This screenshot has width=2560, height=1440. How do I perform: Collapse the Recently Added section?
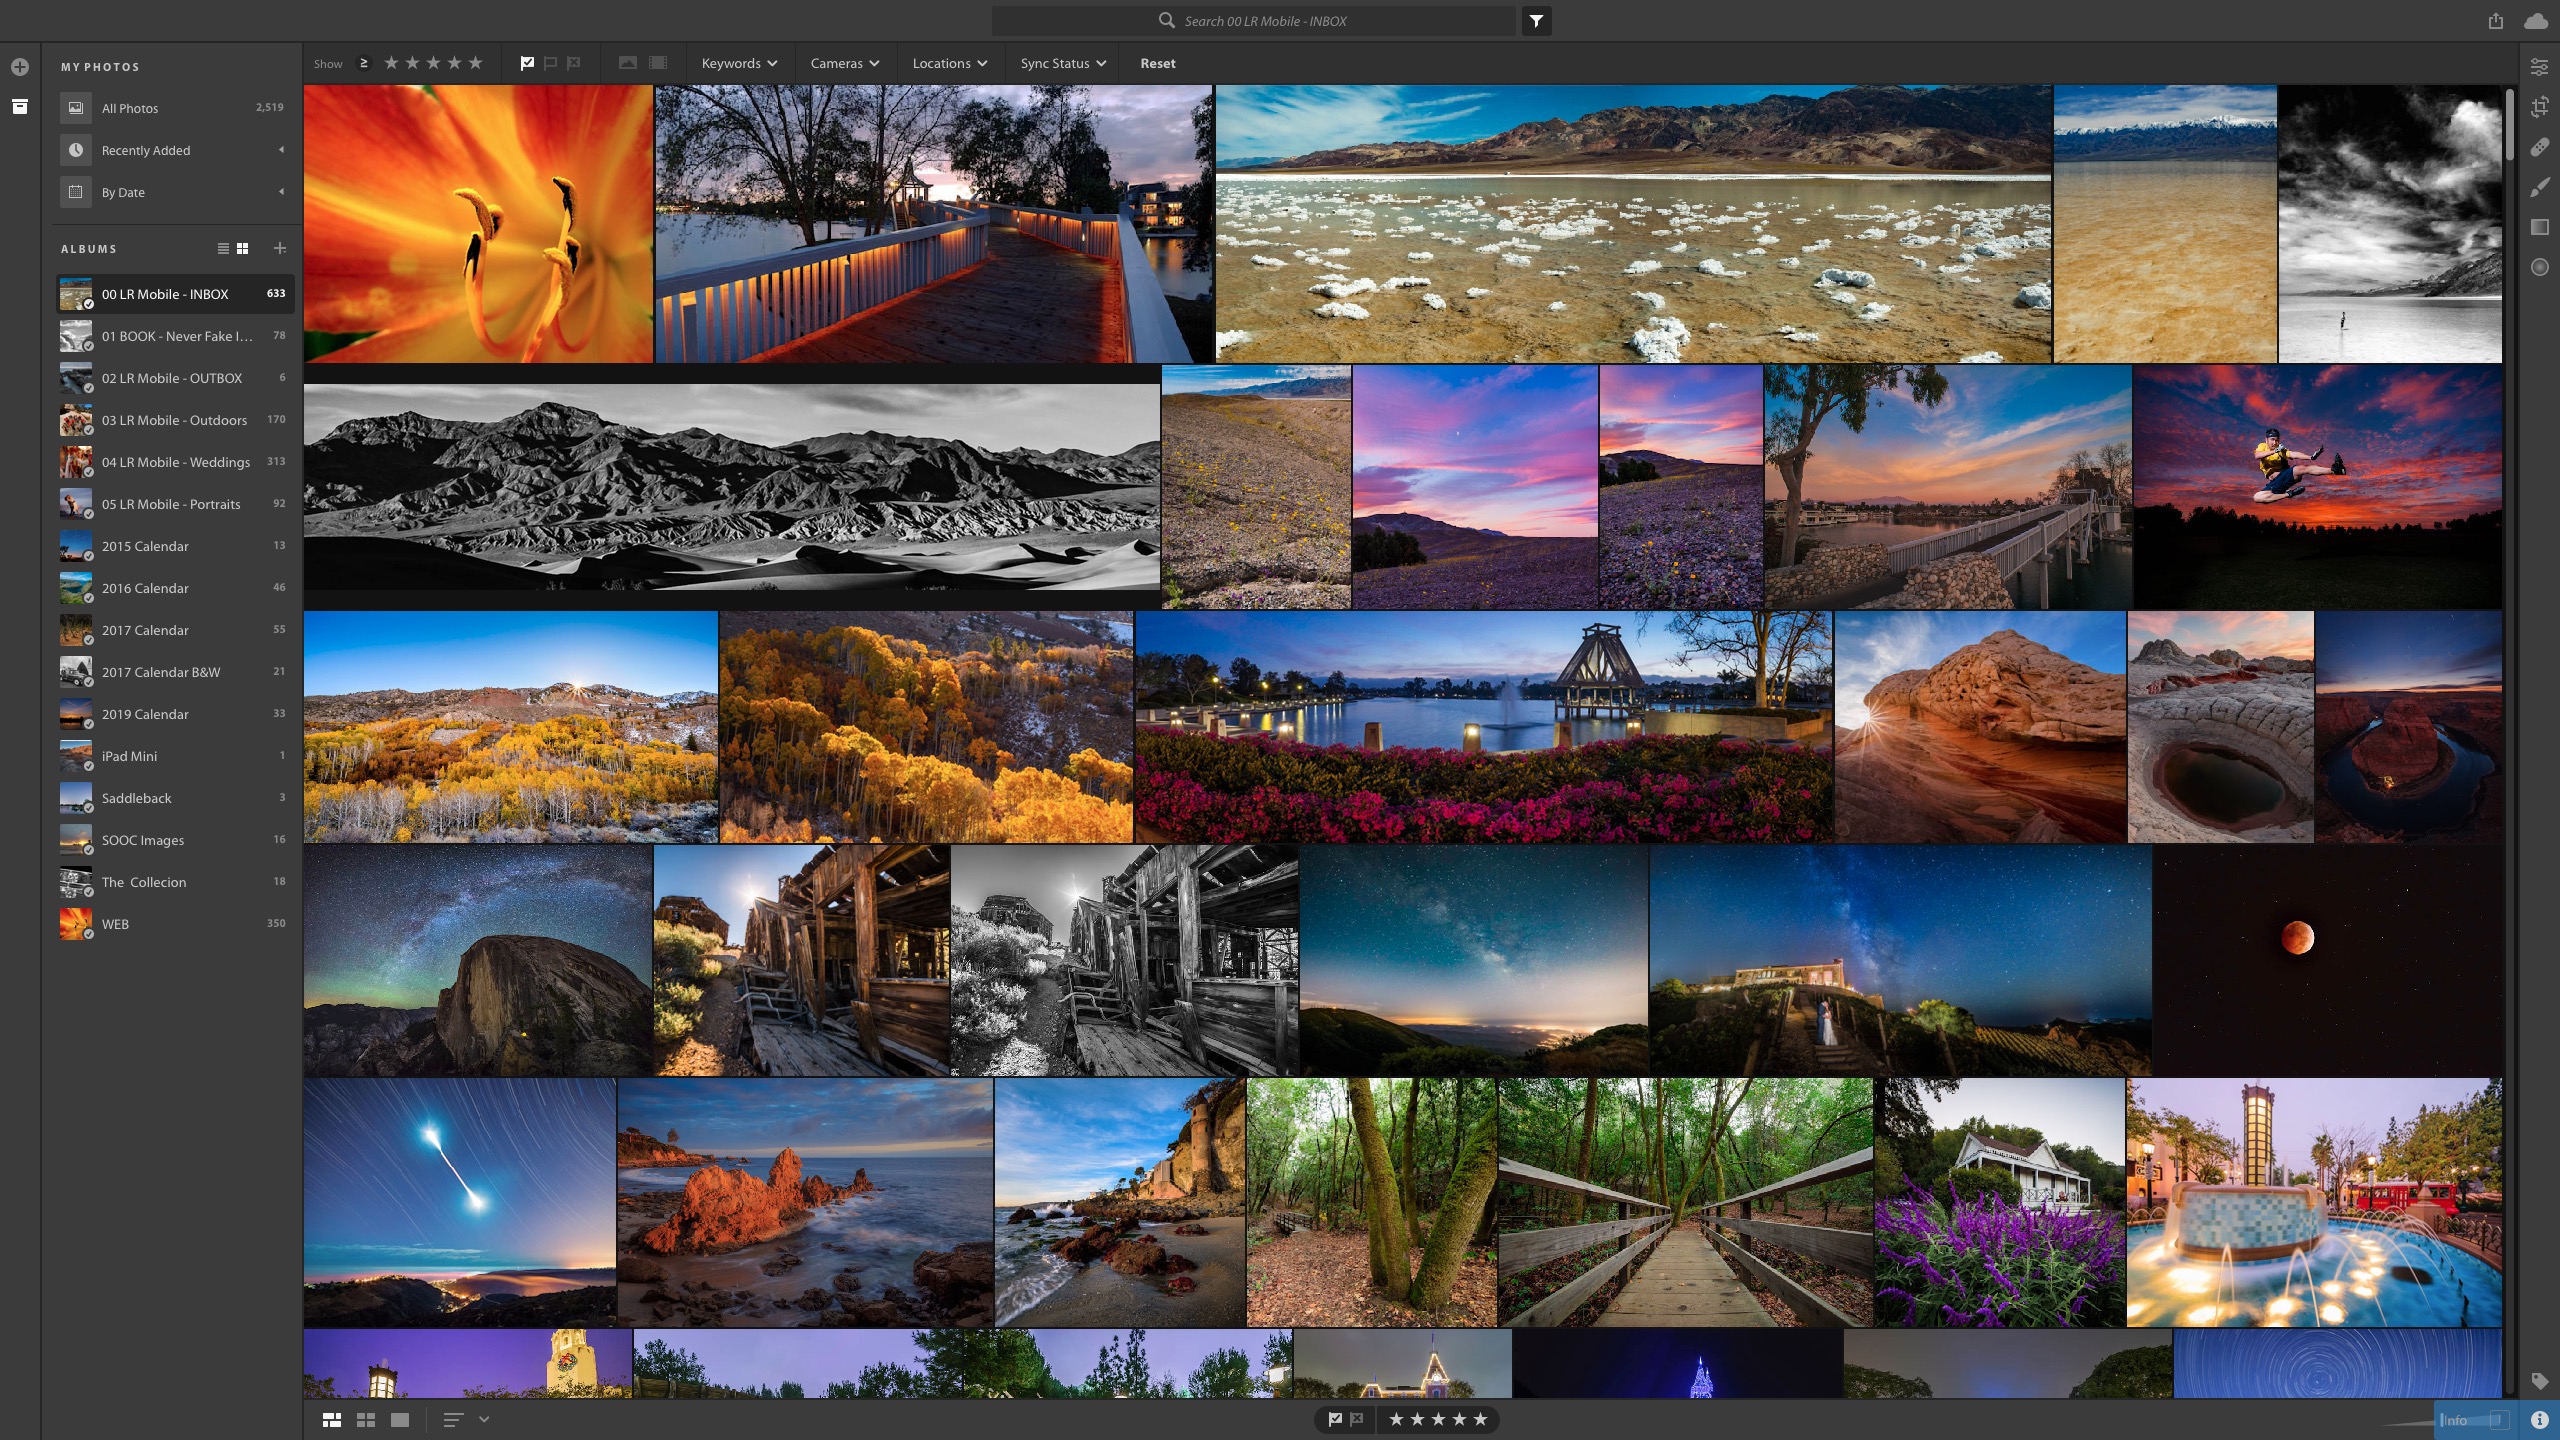[x=280, y=150]
